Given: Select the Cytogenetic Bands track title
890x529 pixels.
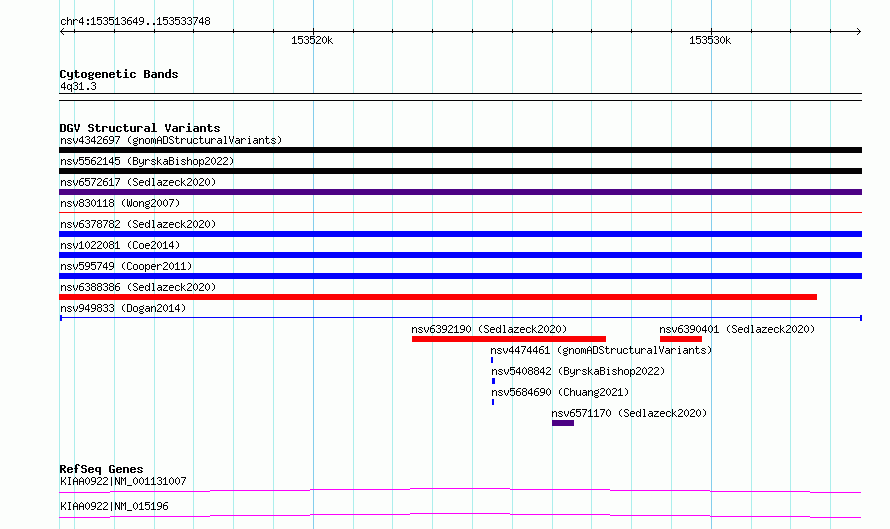Looking at the screenshot, I should click(x=119, y=74).
